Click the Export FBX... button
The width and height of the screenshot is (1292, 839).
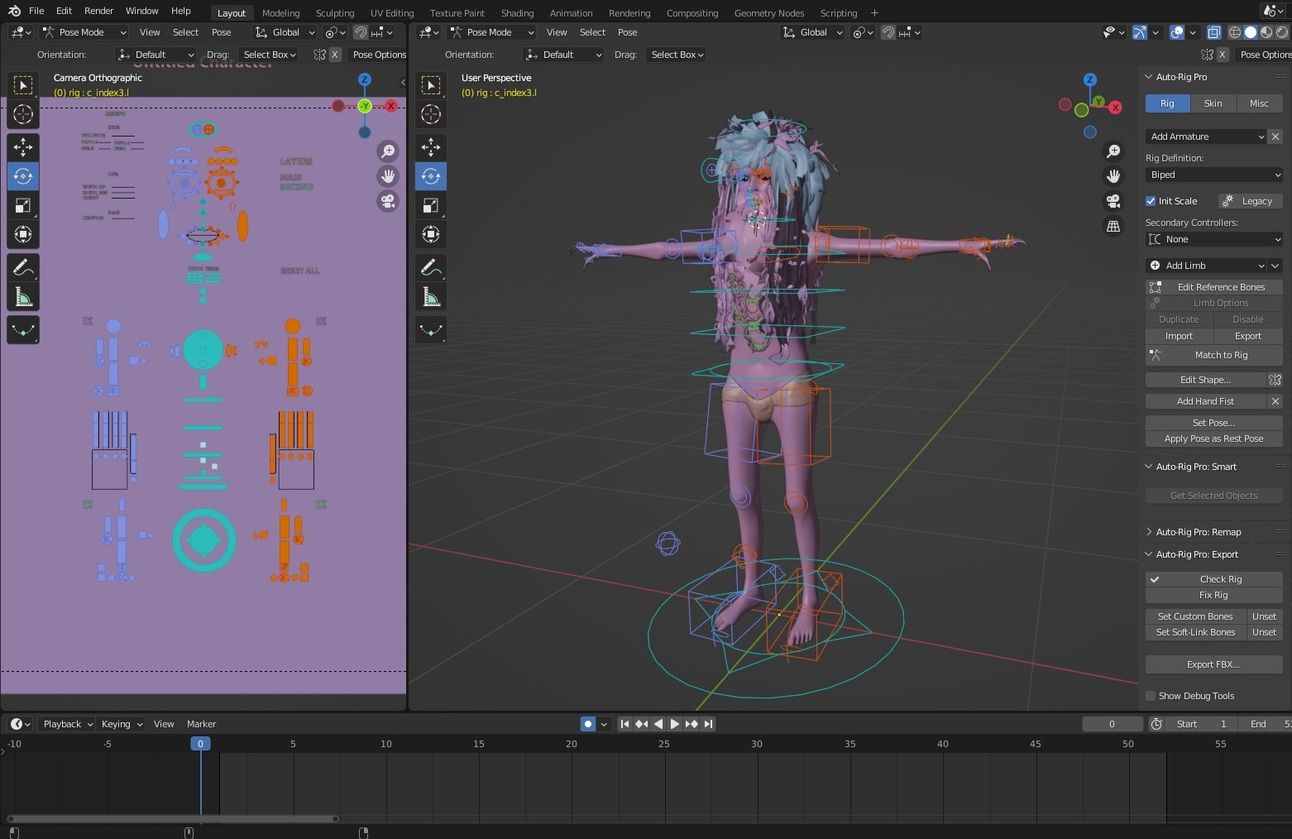1213,664
